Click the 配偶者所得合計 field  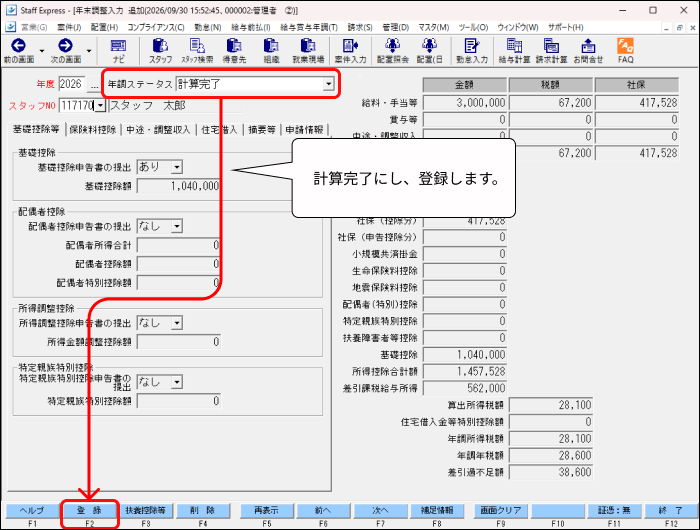179,245
